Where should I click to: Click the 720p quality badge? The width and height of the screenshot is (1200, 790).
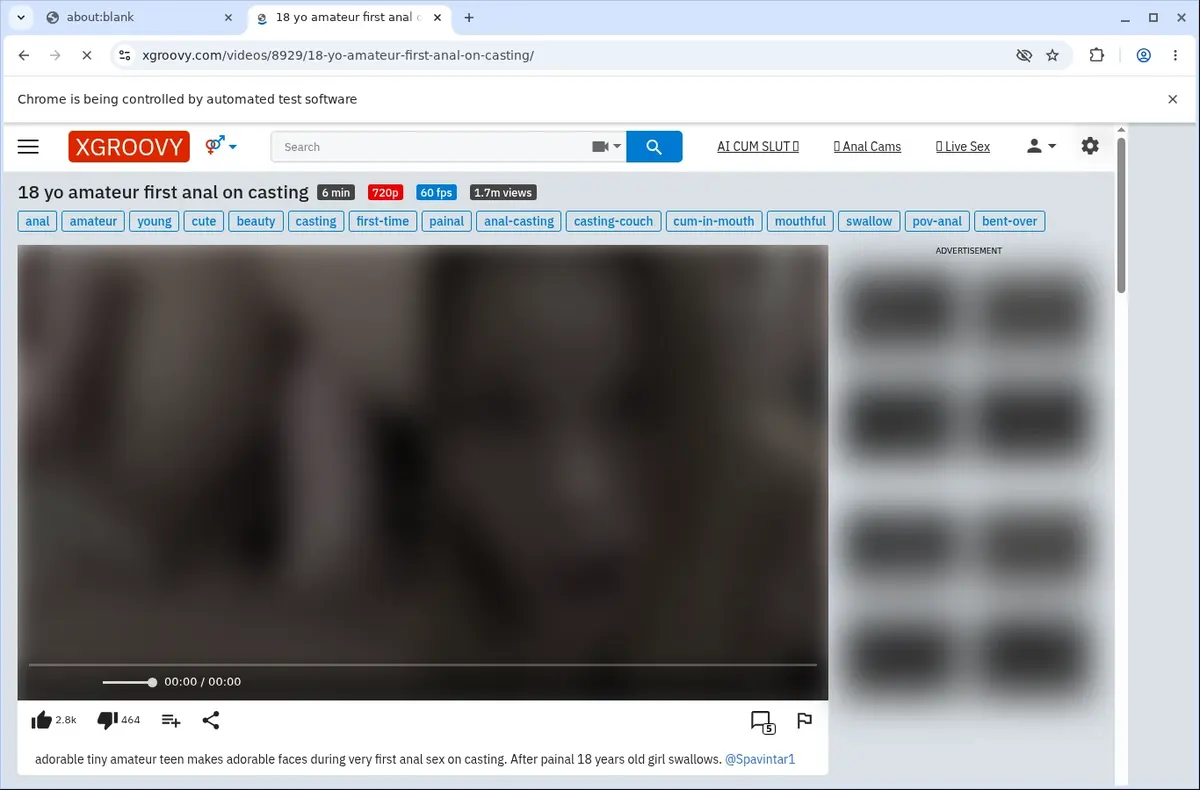click(385, 193)
